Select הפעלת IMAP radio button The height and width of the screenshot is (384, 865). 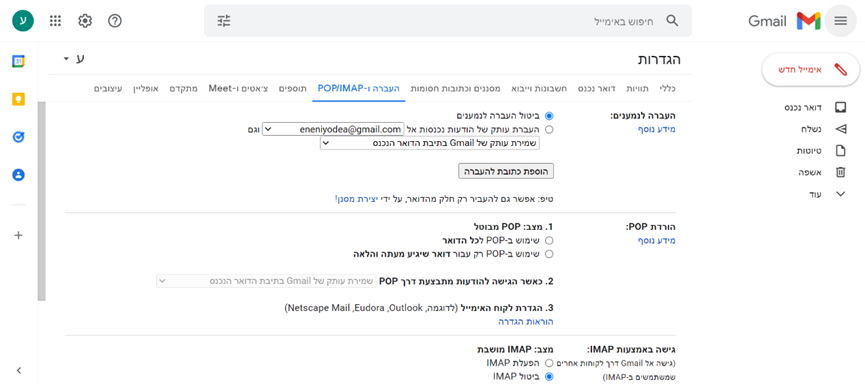(549, 363)
